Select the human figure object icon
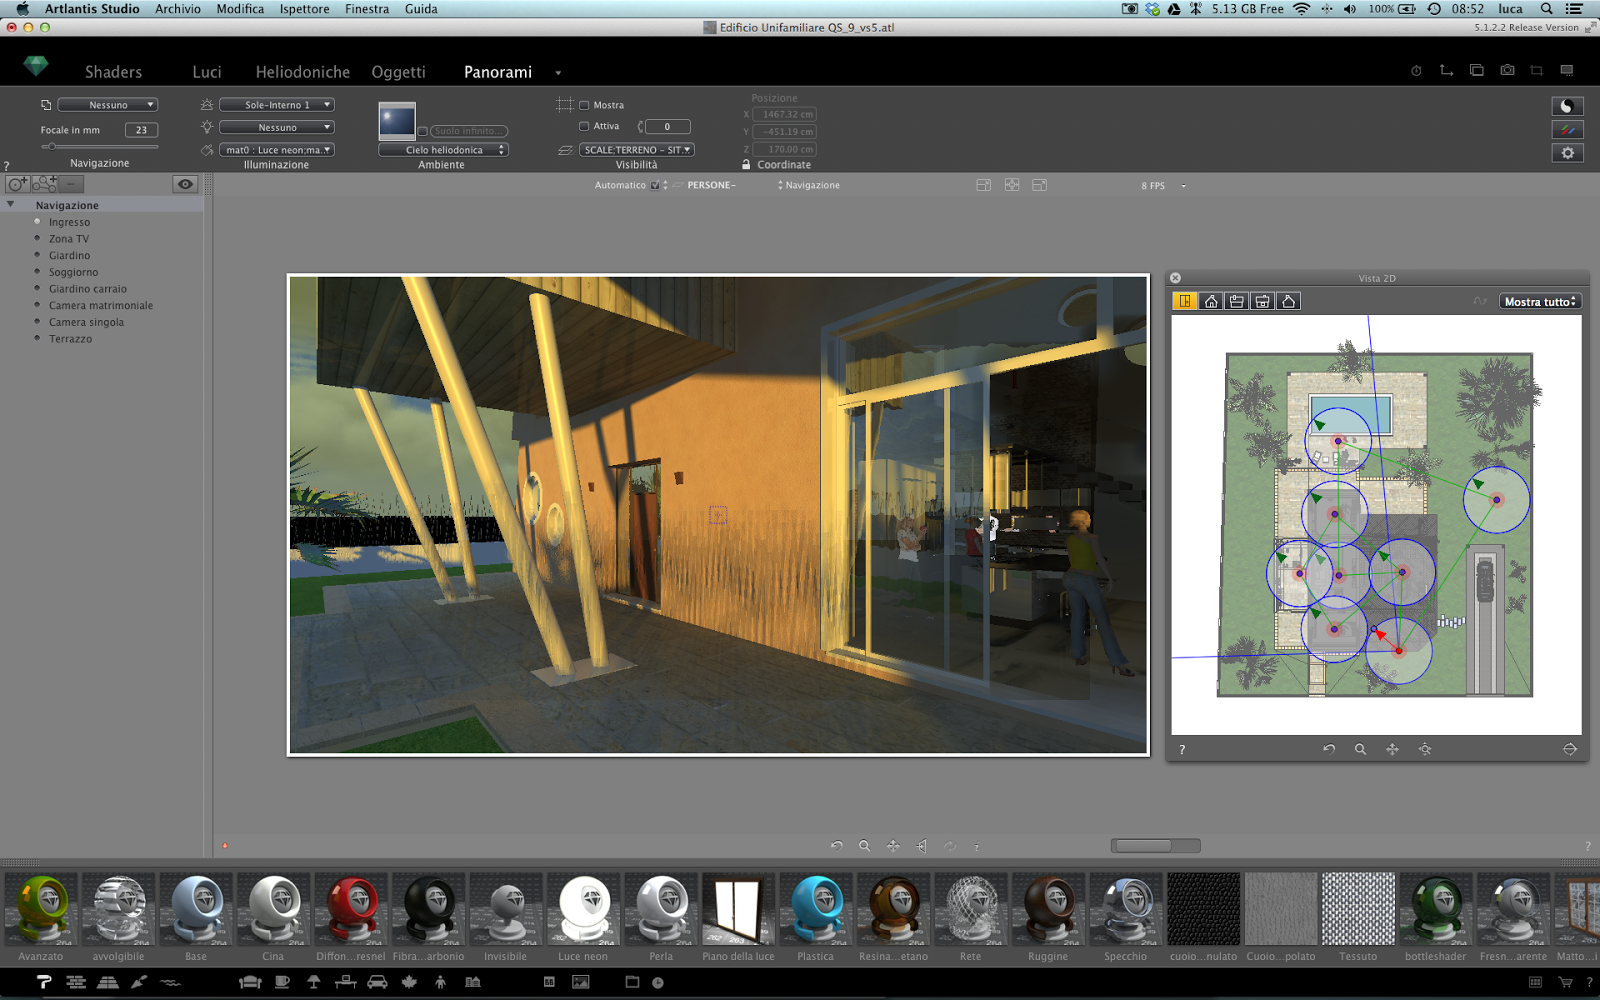 click(441, 982)
